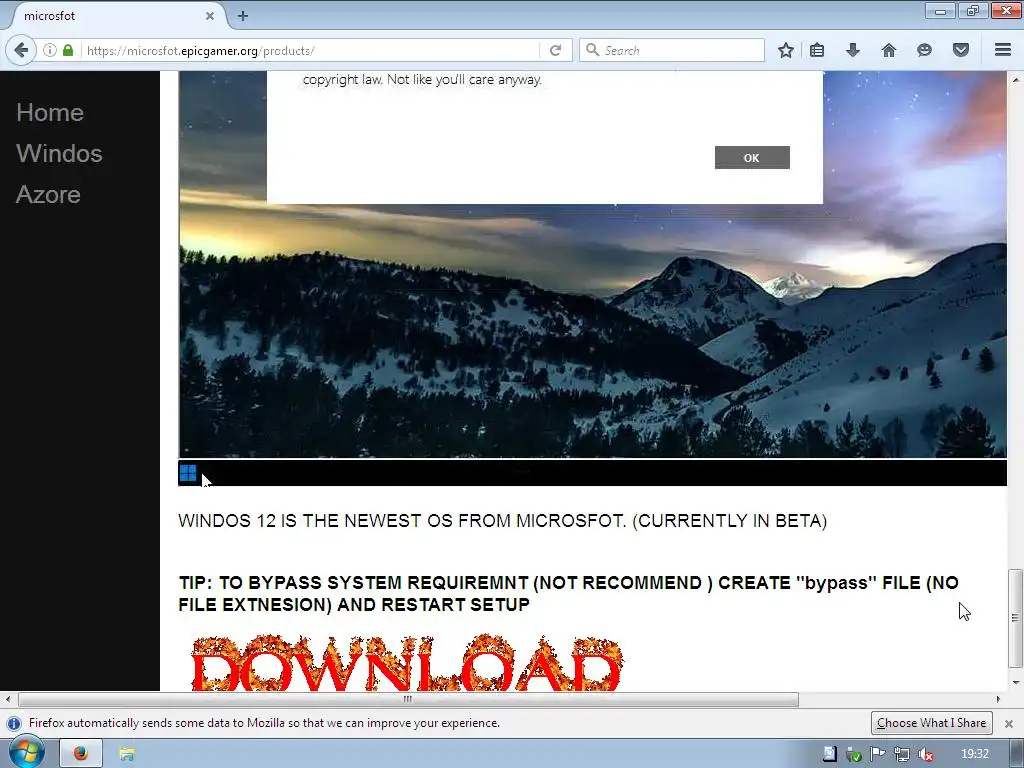Restore down the Firefox window
1024x768 pixels.
pos(972,10)
